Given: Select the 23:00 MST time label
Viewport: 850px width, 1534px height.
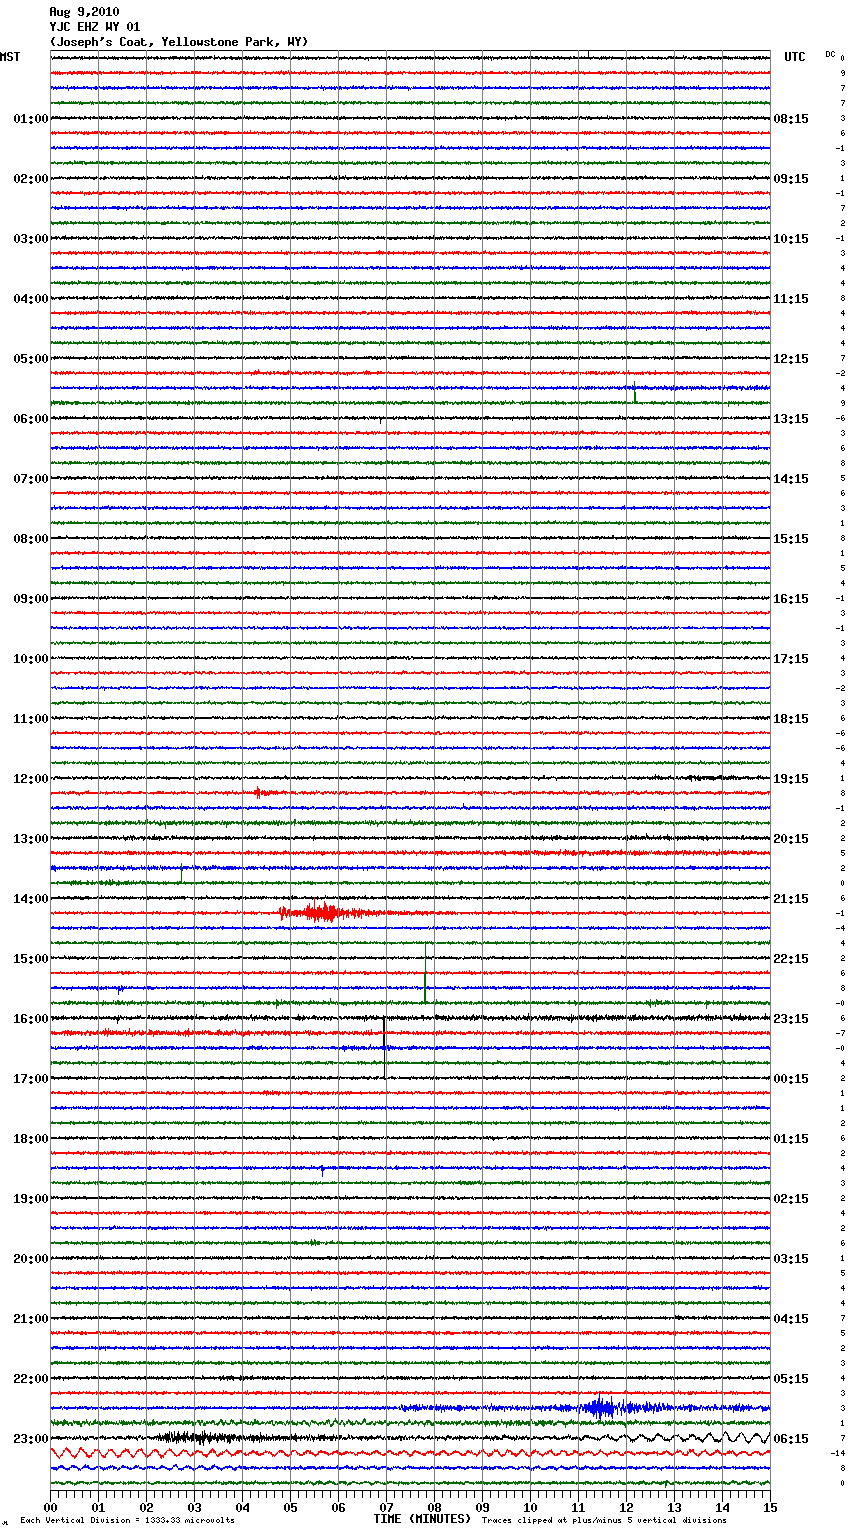Looking at the screenshot, I should pyautogui.click(x=31, y=1439).
